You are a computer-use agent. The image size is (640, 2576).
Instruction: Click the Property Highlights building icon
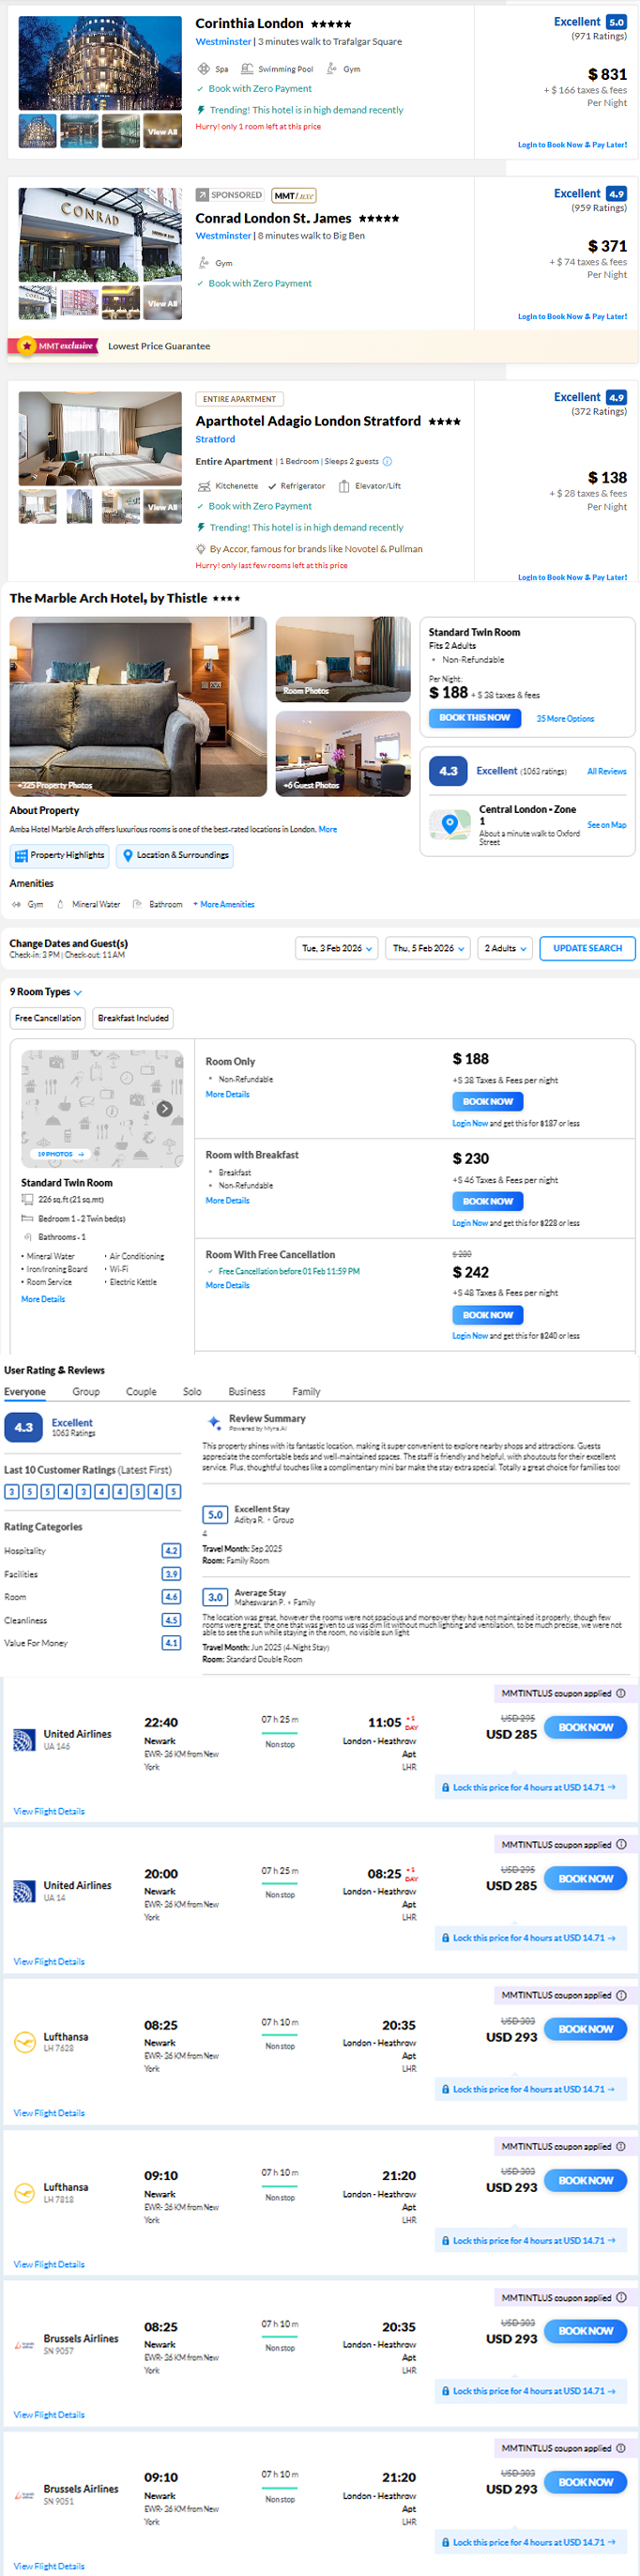point(21,855)
